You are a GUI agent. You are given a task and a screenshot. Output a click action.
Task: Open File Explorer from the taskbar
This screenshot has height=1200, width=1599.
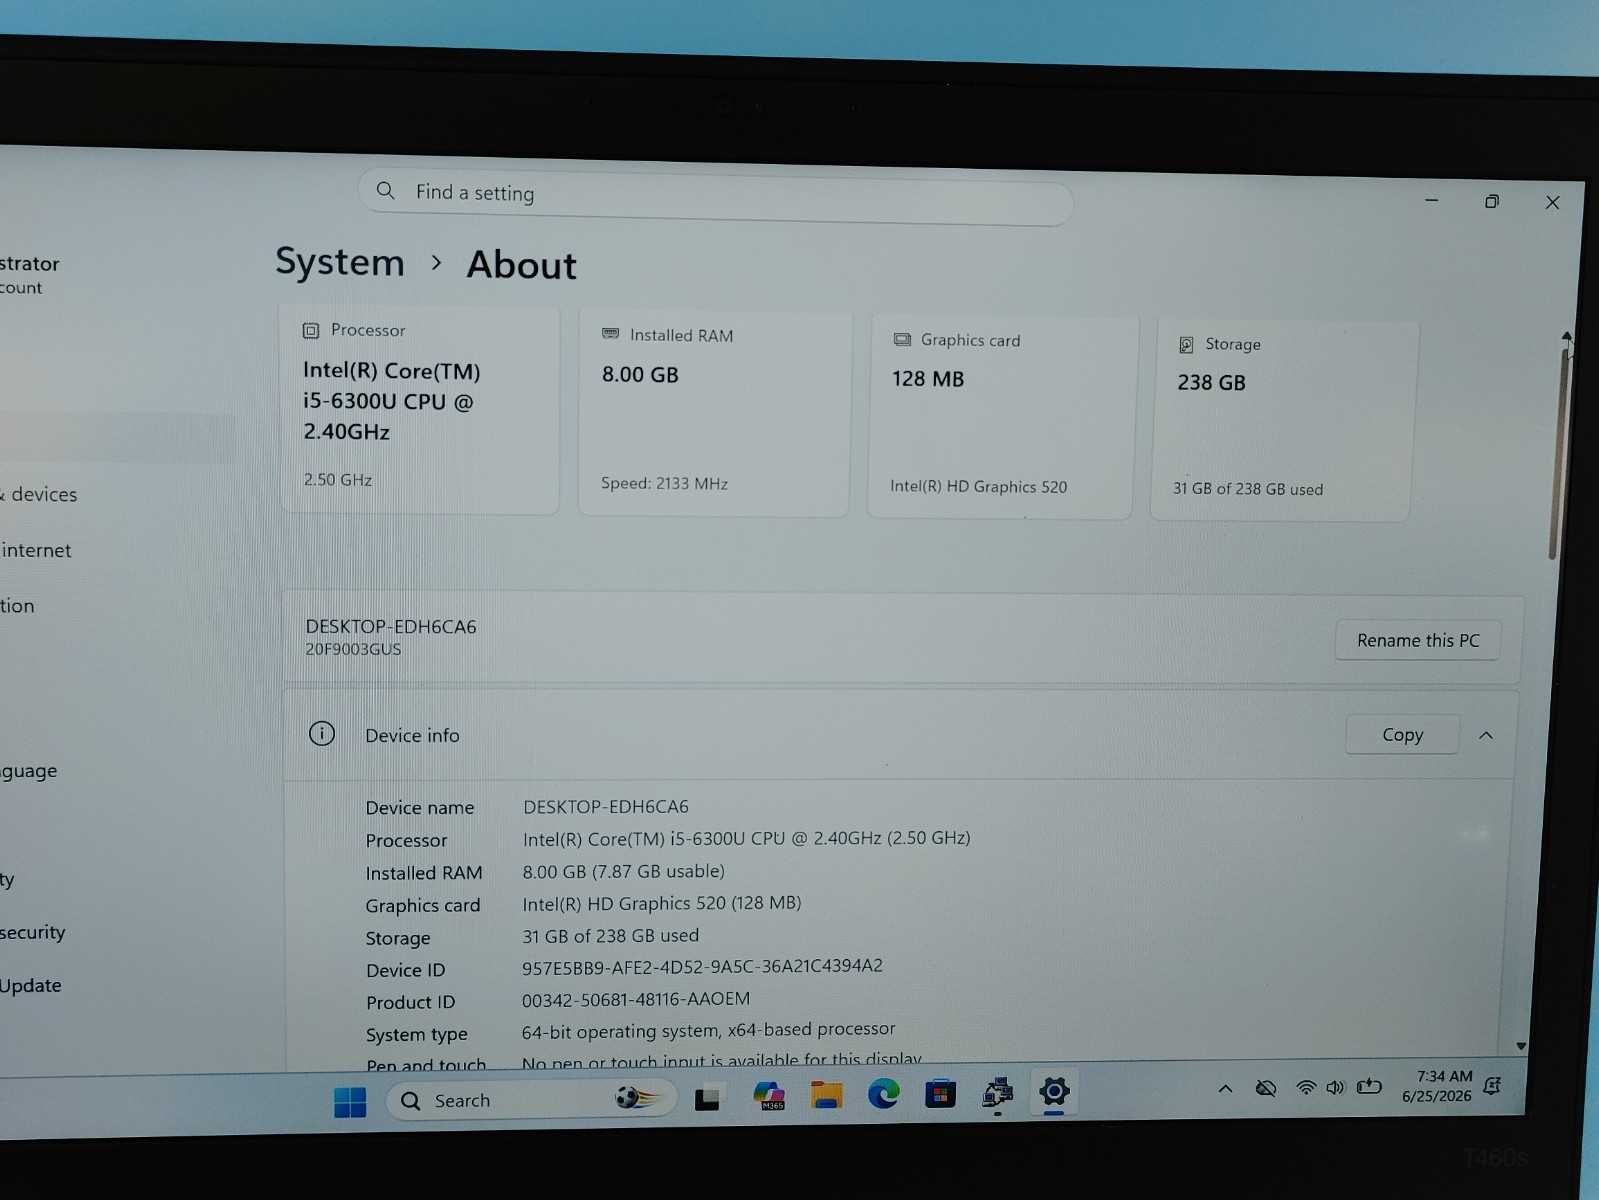click(826, 1095)
